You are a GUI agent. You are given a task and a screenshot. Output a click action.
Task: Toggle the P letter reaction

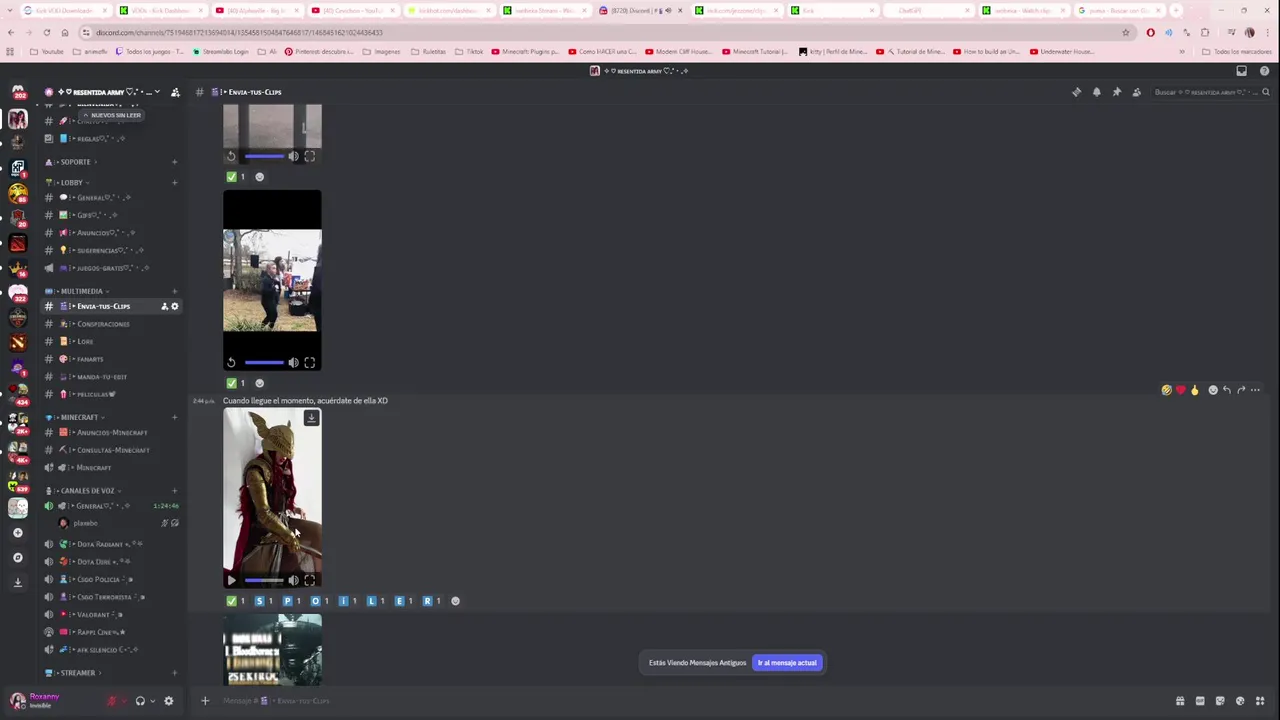(292, 601)
